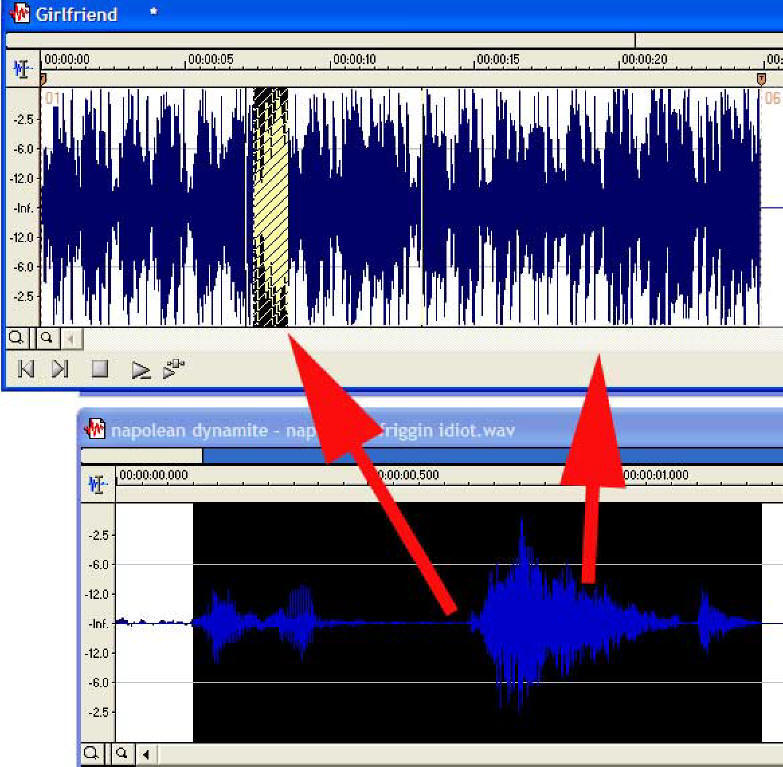Click the napolean dynamite window title icon
This screenshot has height=767, width=783.
pos(95,429)
